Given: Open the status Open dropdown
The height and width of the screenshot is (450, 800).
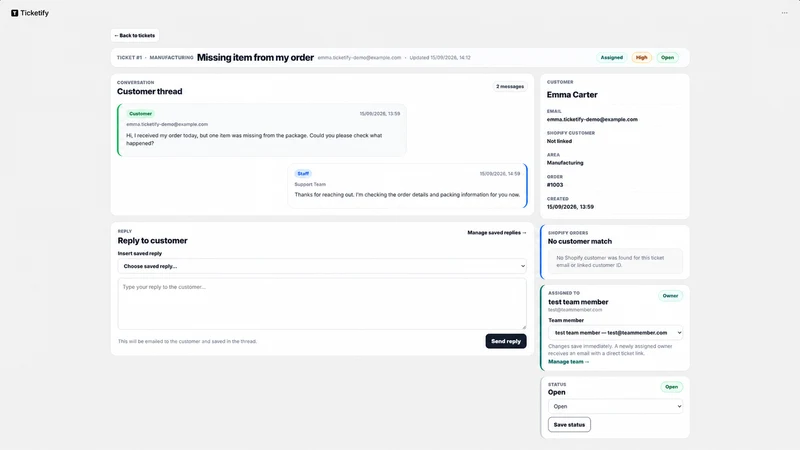Looking at the screenshot, I should tap(615, 406).
